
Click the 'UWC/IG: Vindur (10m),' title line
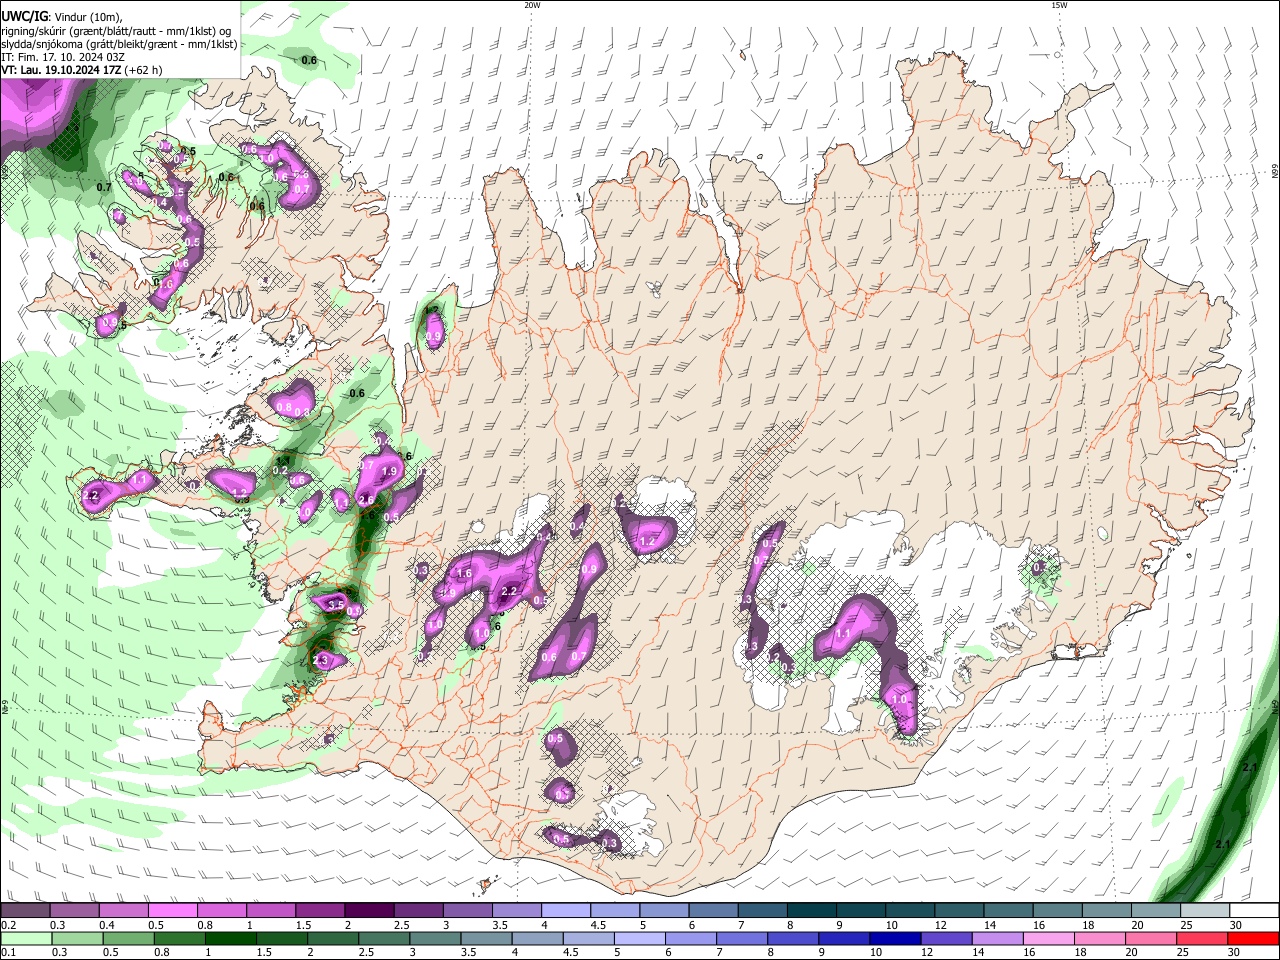pos(62,17)
